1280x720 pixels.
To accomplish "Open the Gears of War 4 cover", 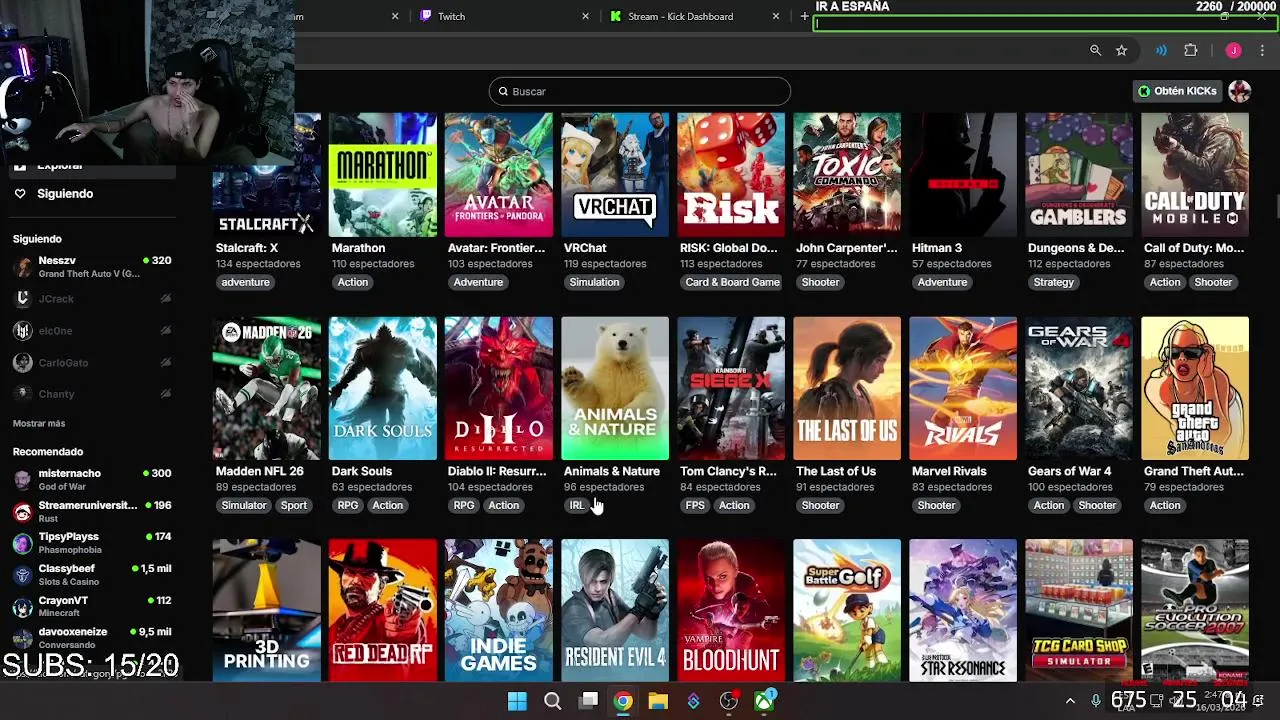I will coord(1079,388).
